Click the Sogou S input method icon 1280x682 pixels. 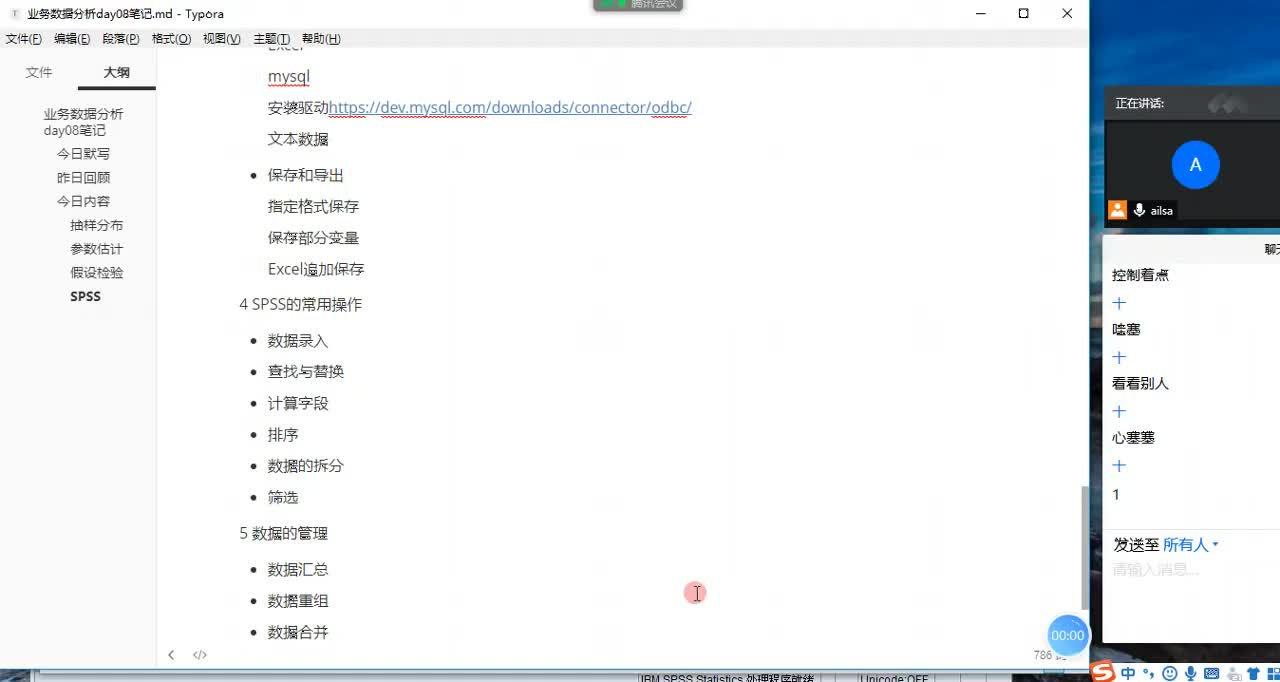pyautogui.click(x=1102, y=673)
